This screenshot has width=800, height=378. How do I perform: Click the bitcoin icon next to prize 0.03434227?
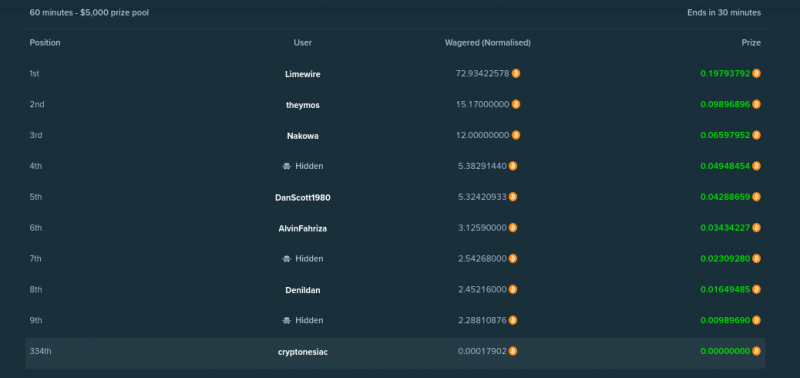[756, 228]
